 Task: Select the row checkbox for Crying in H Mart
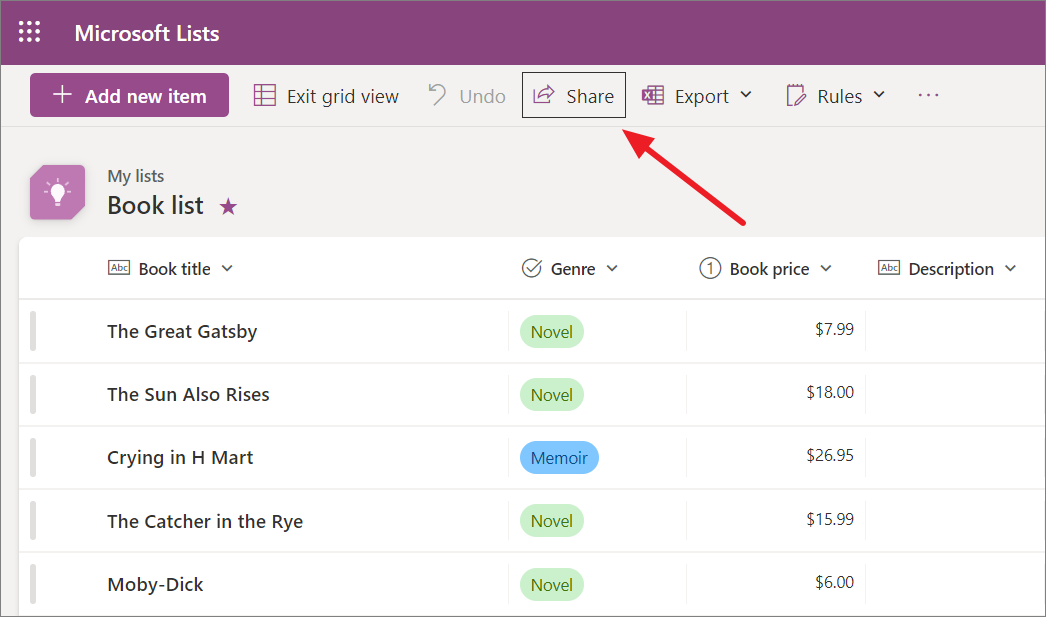coord(33,457)
